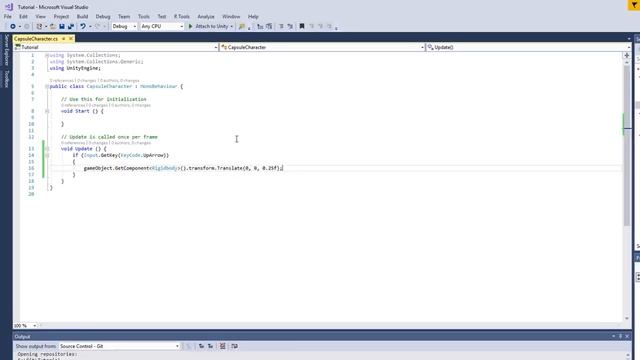The image size is (640, 360).
Task: Open the Edit menu
Action: [x=23, y=17]
